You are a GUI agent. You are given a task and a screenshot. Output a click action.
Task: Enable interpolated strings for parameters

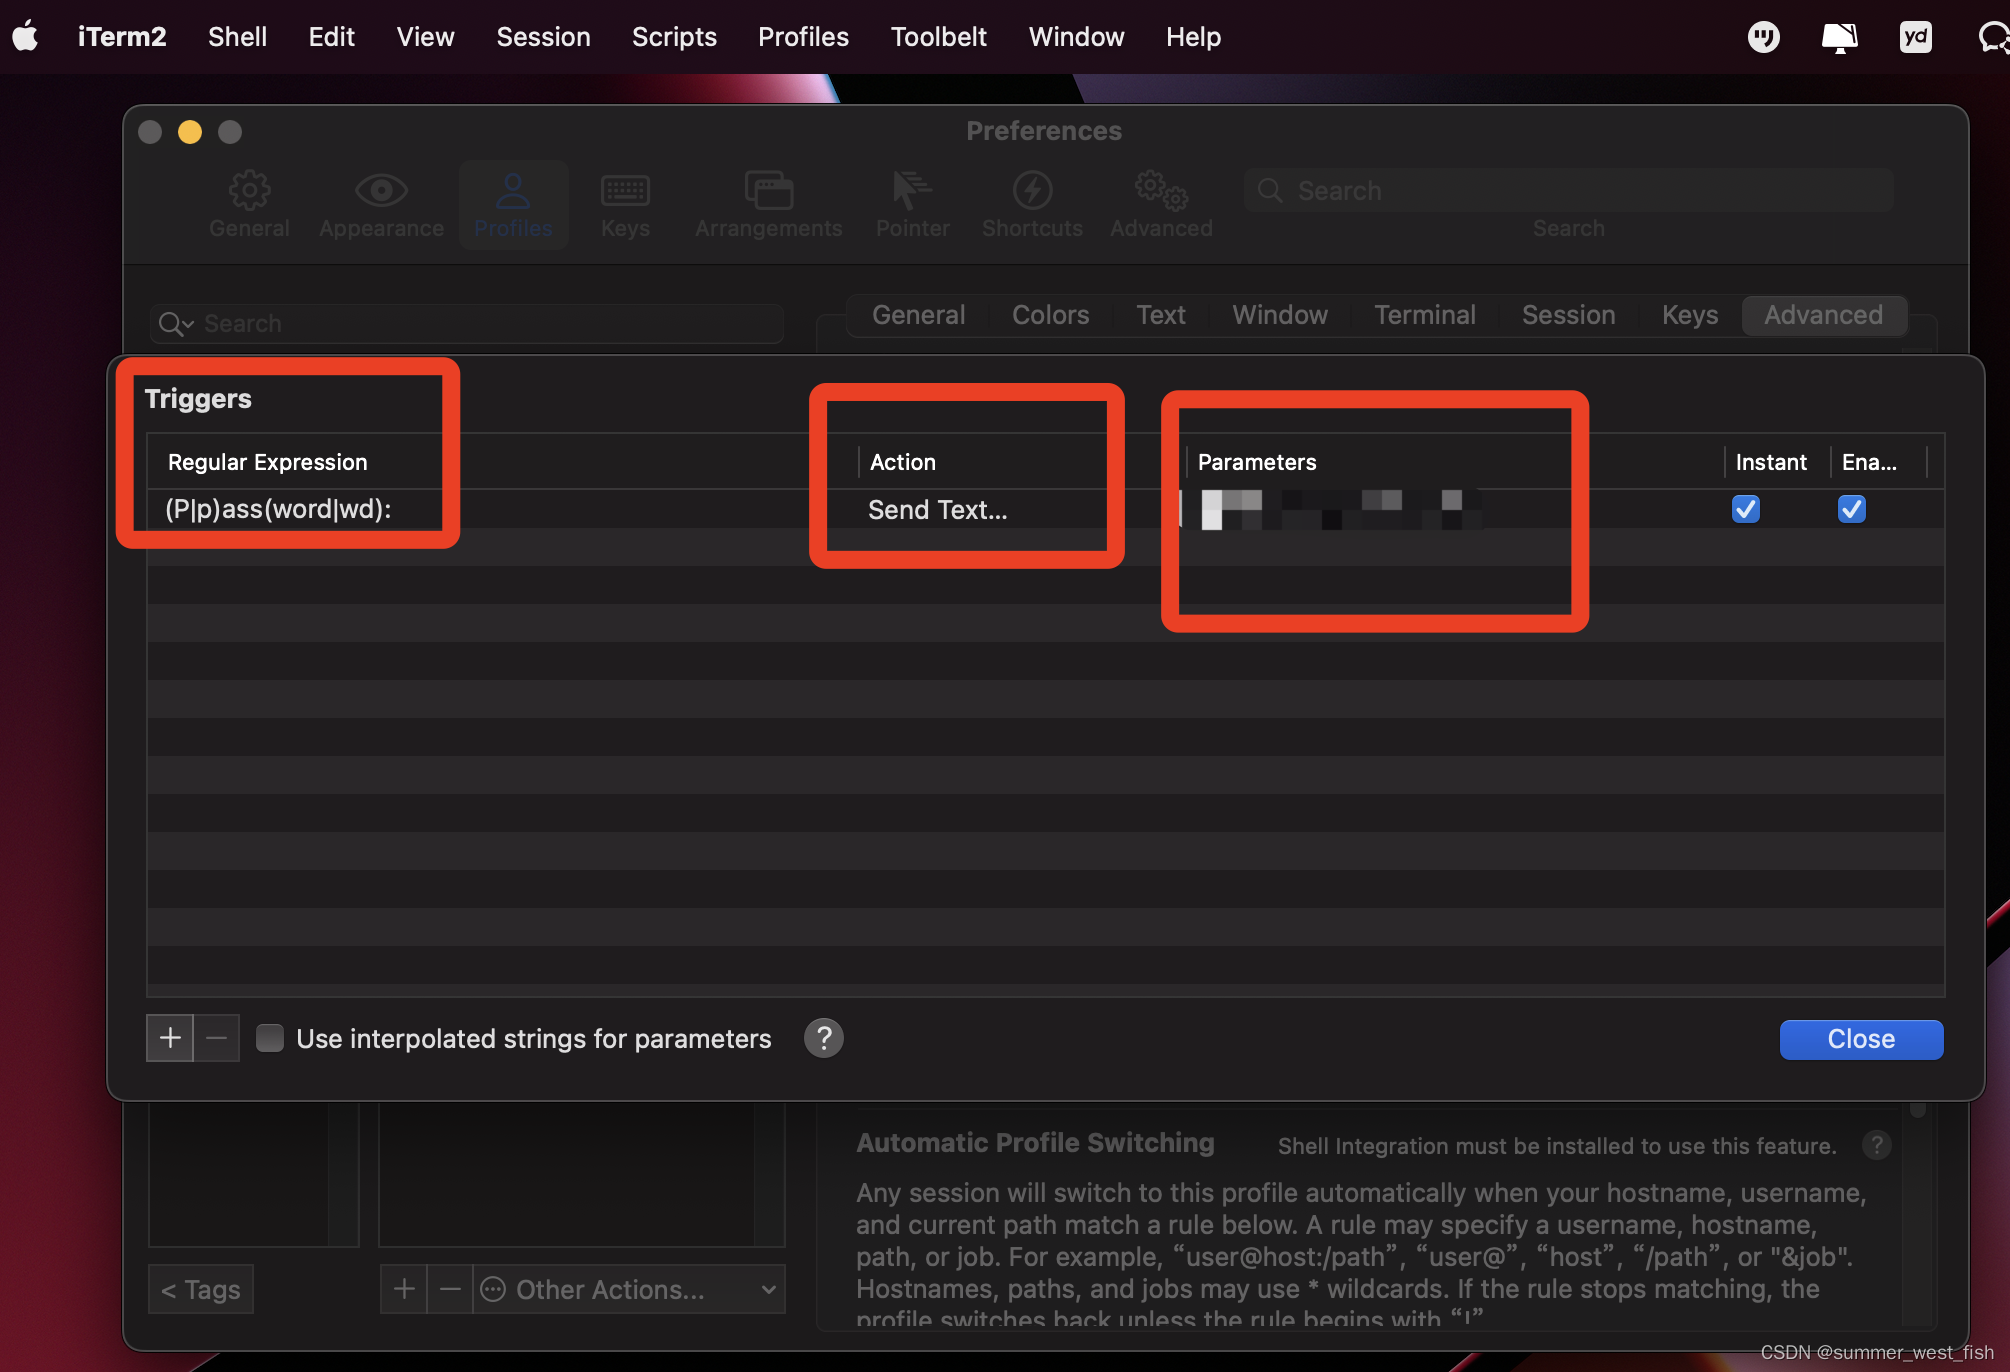[270, 1039]
